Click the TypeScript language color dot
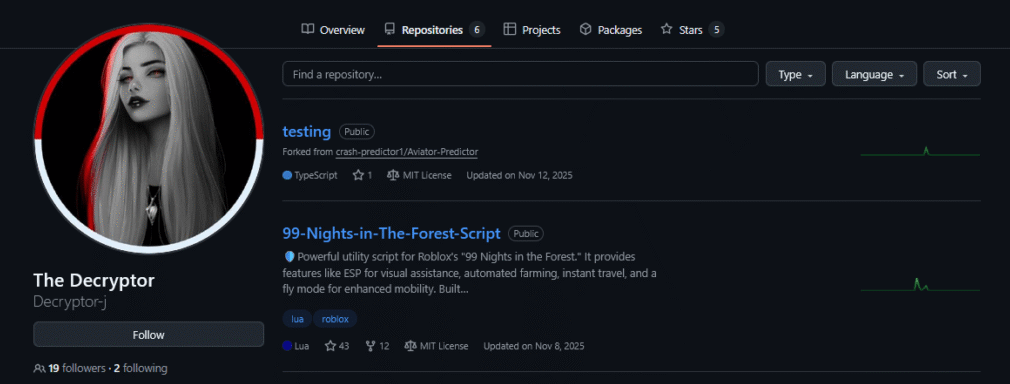The width and height of the screenshot is (1010, 384). (x=287, y=175)
